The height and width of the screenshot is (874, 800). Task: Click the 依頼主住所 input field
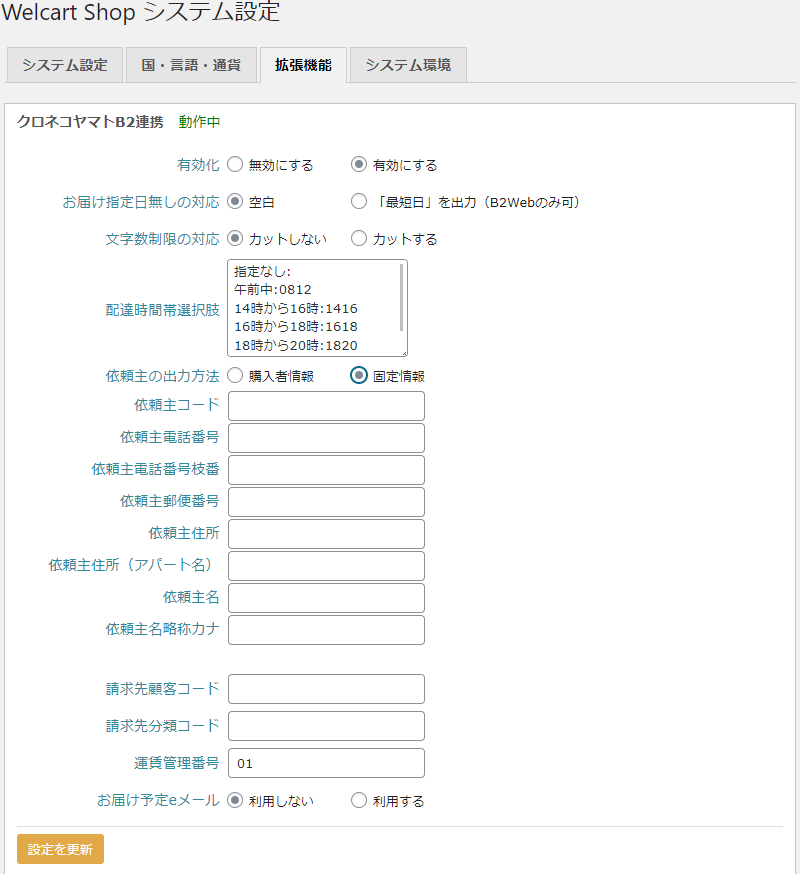[x=326, y=534]
